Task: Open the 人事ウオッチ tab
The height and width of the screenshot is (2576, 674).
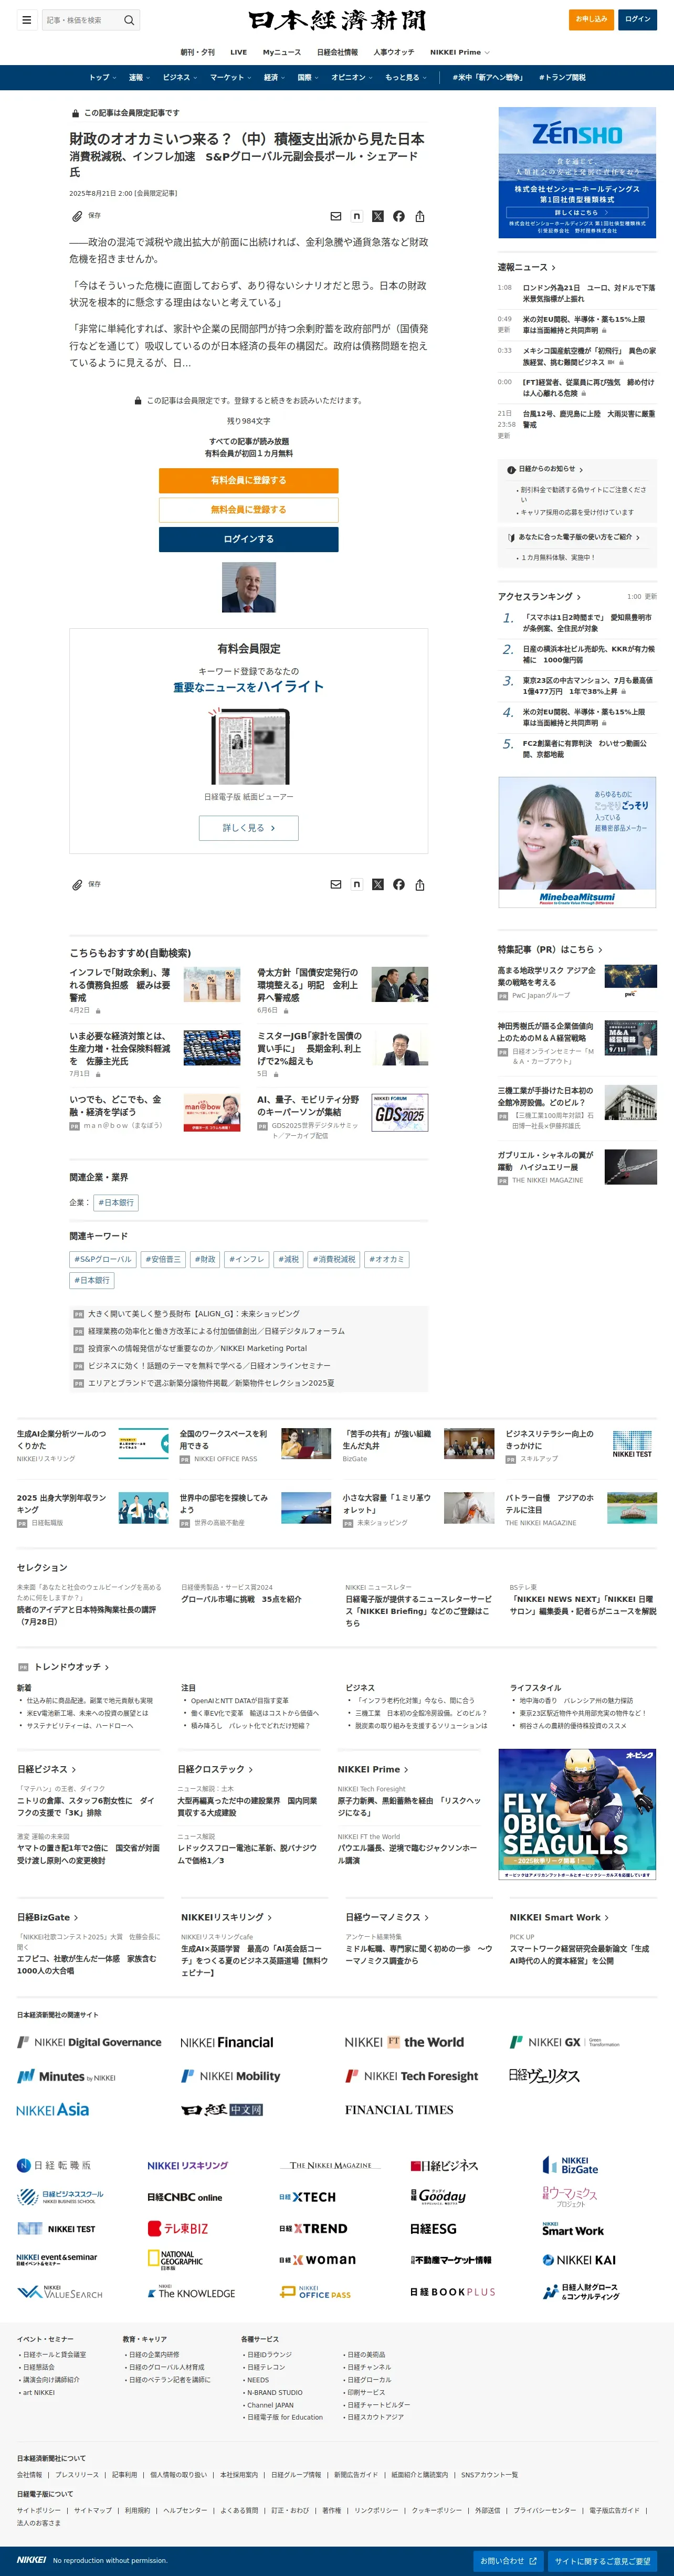Action: click(393, 52)
